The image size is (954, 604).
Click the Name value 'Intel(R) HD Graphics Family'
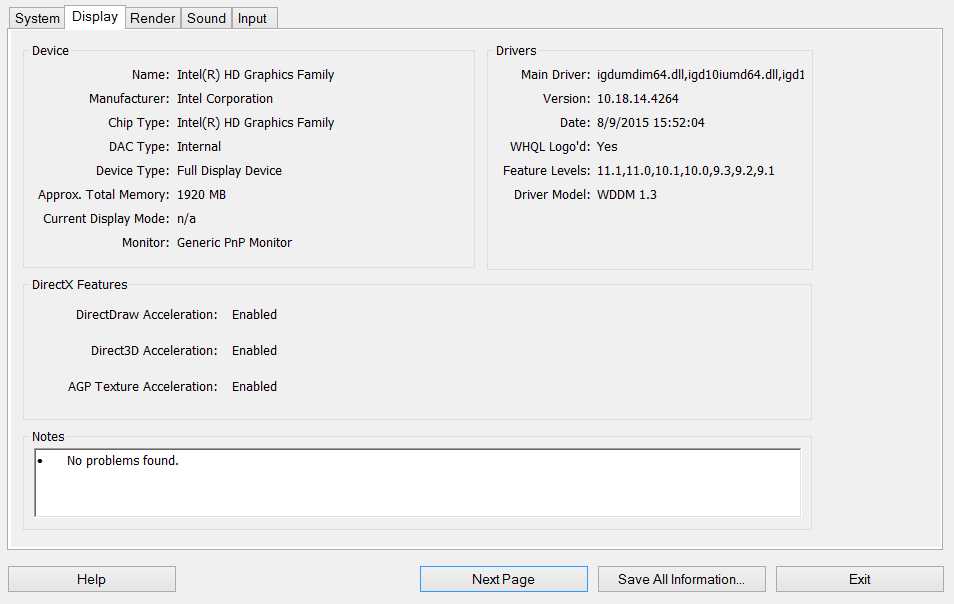tap(256, 75)
